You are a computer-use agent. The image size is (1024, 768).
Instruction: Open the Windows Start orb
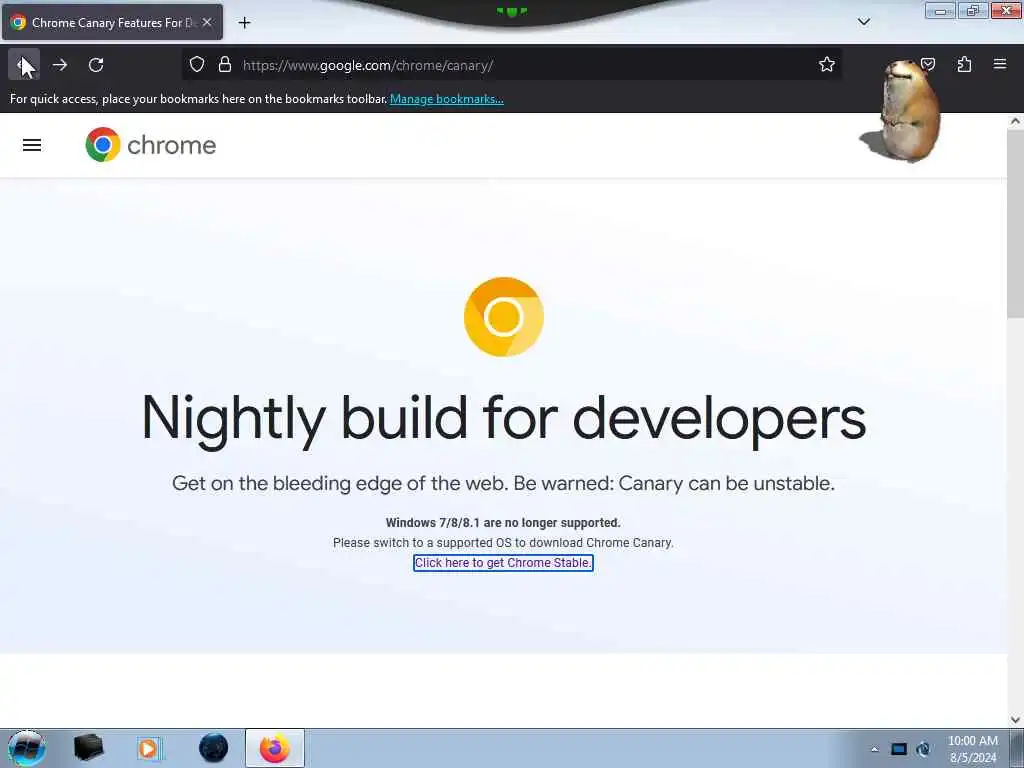click(x=27, y=748)
